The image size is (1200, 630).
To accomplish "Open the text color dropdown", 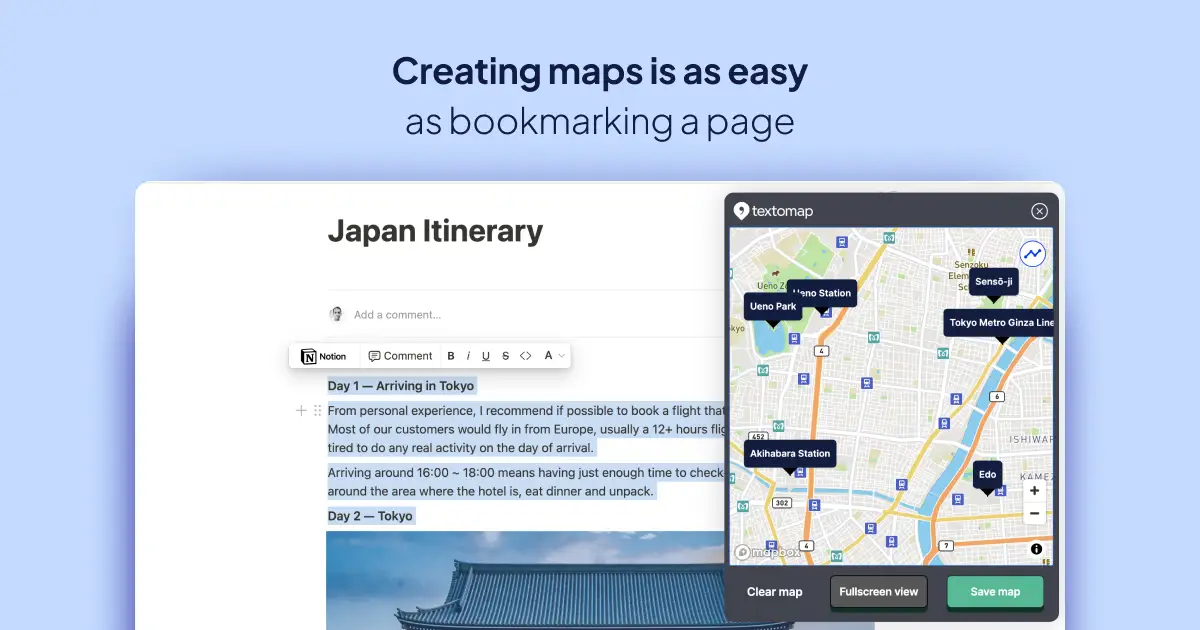I will [554, 356].
